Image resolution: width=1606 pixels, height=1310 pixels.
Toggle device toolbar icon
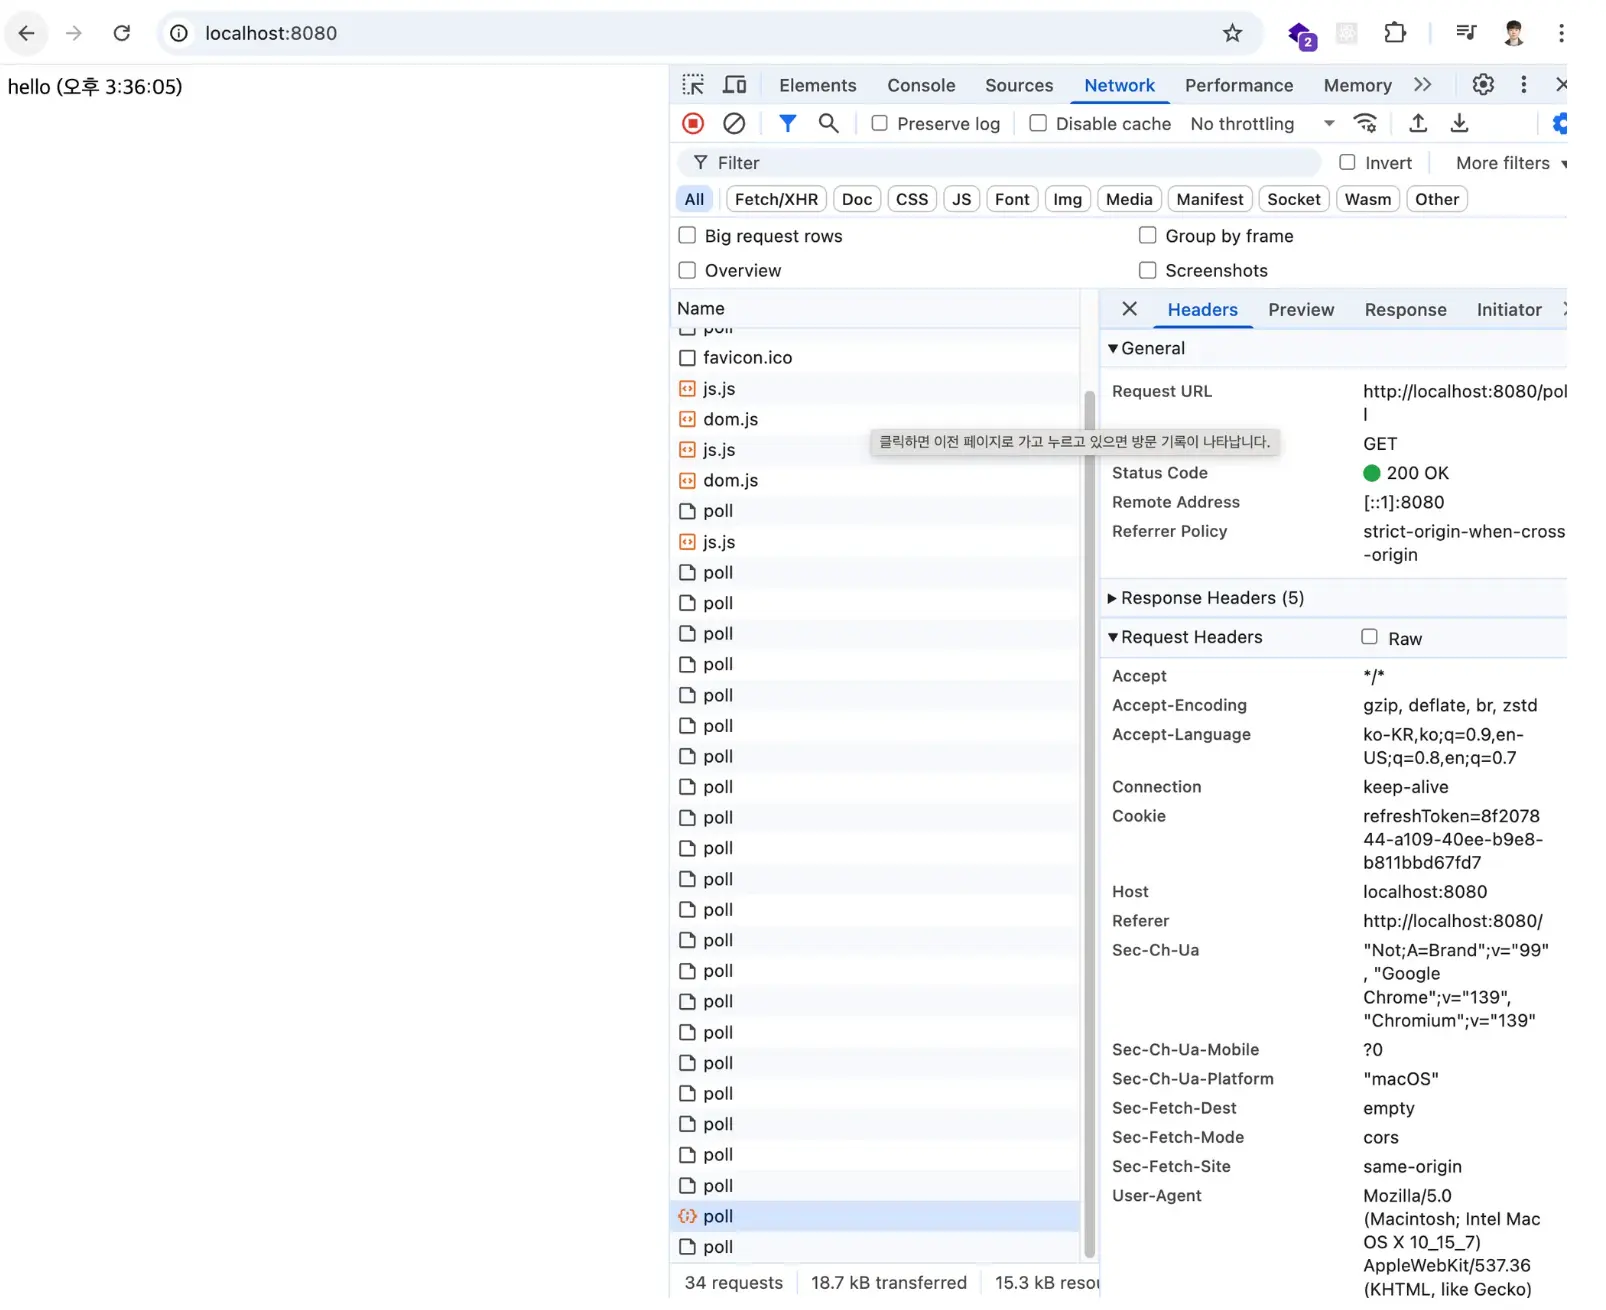735,85
